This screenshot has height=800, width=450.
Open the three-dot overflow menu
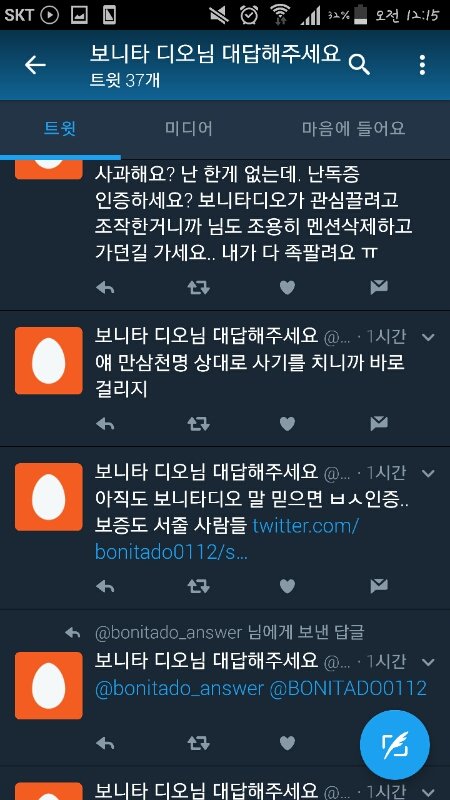pos(422,65)
